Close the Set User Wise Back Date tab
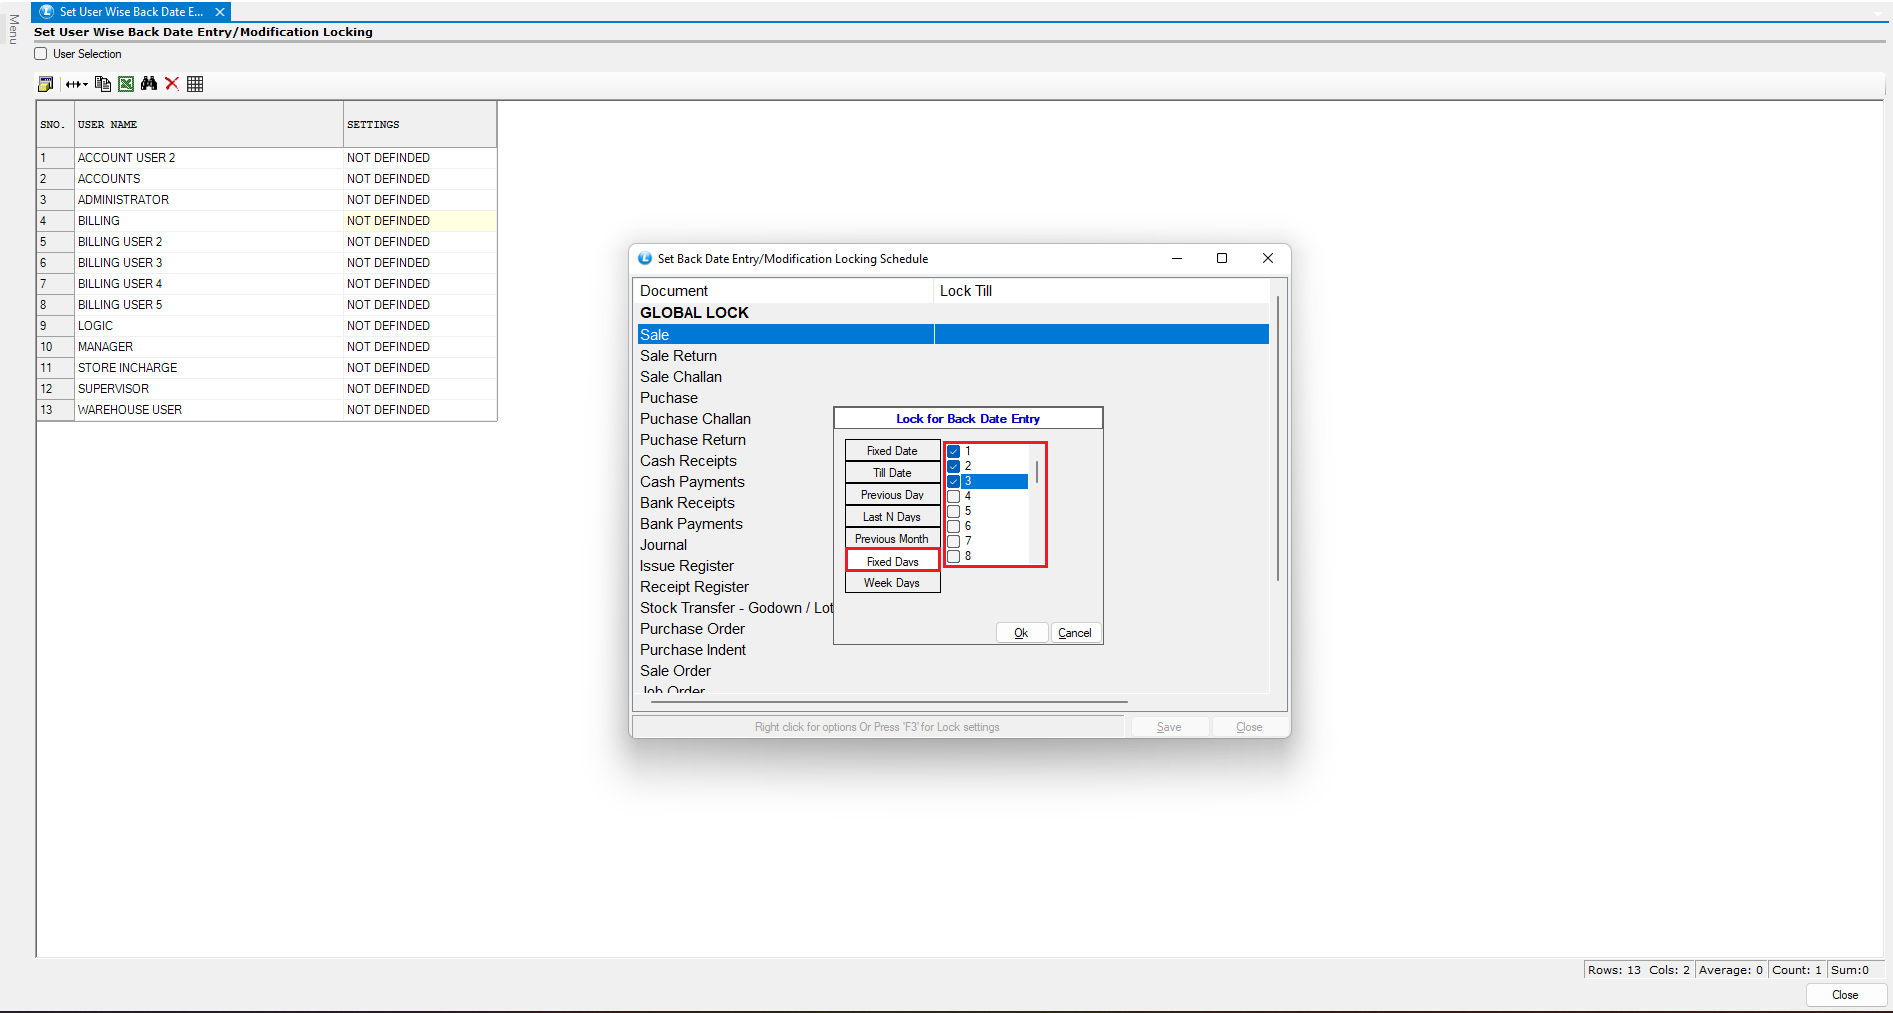The width and height of the screenshot is (1893, 1013). tap(220, 12)
